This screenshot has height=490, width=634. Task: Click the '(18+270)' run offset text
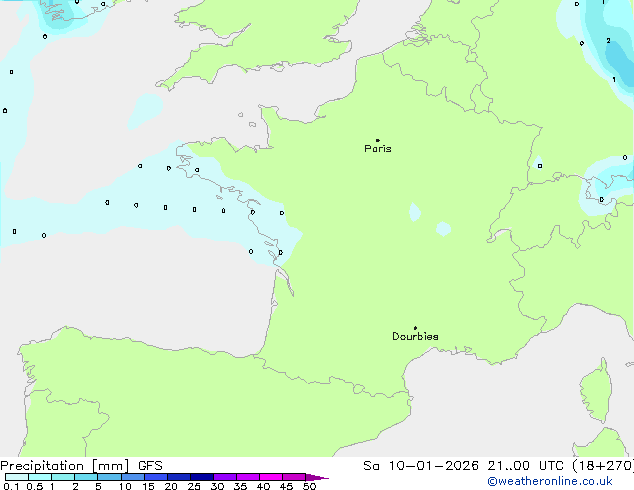[x=603, y=466]
